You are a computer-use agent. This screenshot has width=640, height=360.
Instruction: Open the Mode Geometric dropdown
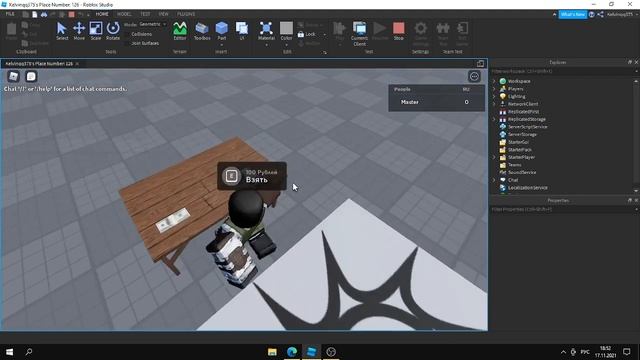point(152,24)
